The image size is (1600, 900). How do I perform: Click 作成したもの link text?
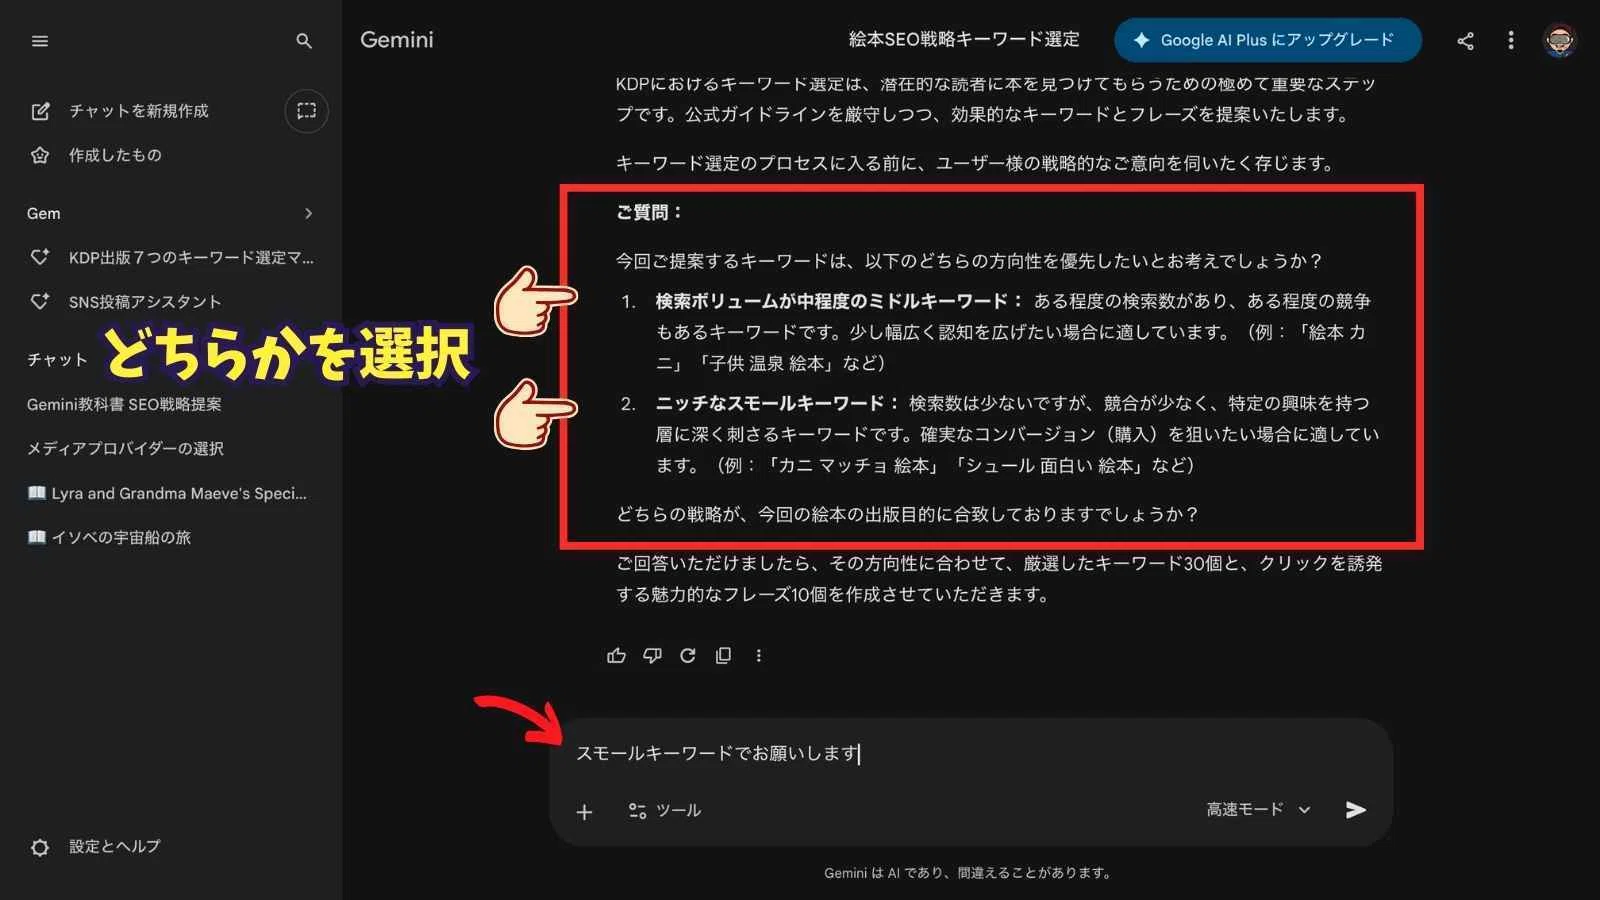115,155
